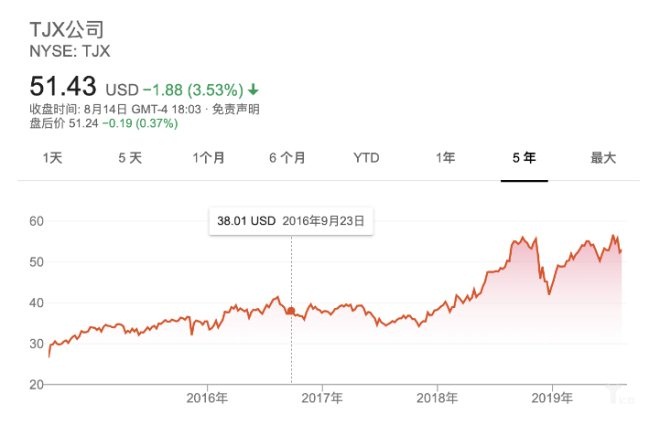Switch to the 1年 chart view

[x=445, y=158]
